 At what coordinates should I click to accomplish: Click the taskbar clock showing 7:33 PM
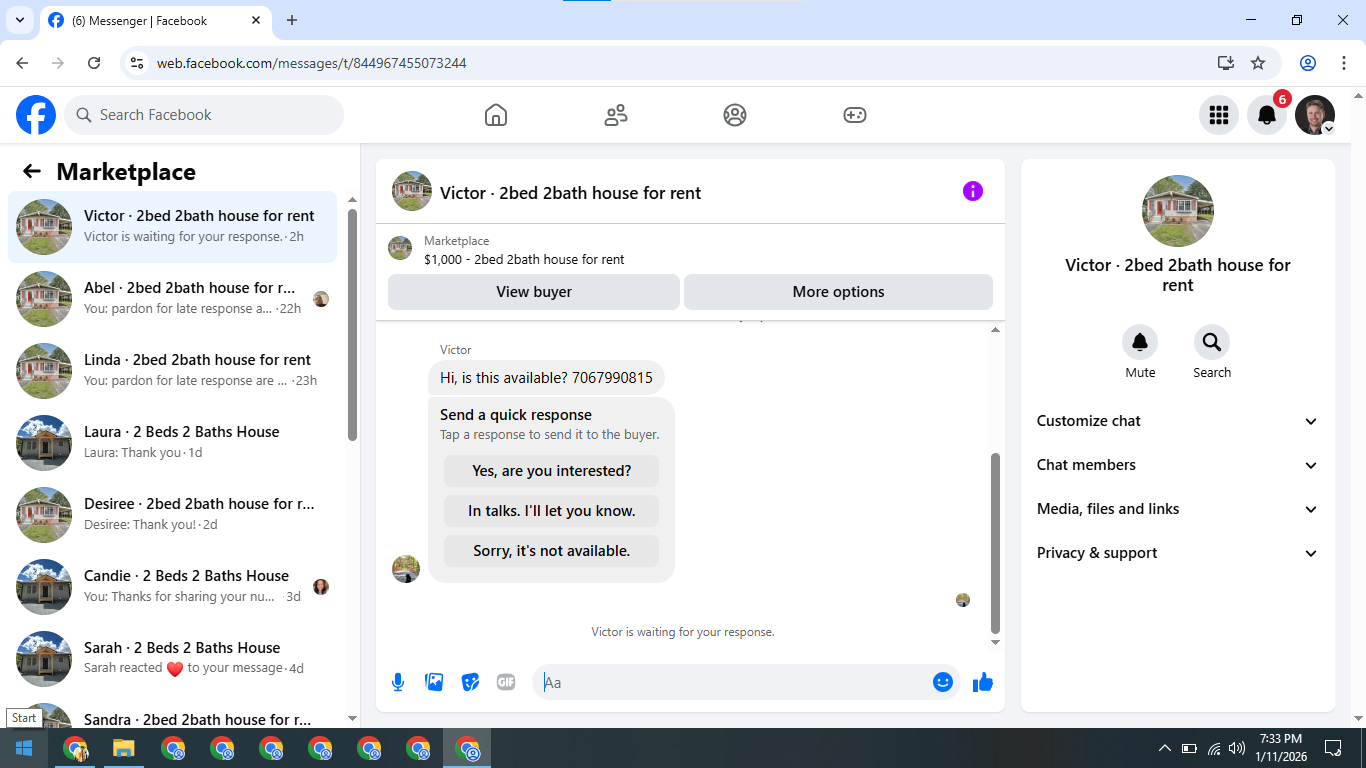(x=1280, y=748)
